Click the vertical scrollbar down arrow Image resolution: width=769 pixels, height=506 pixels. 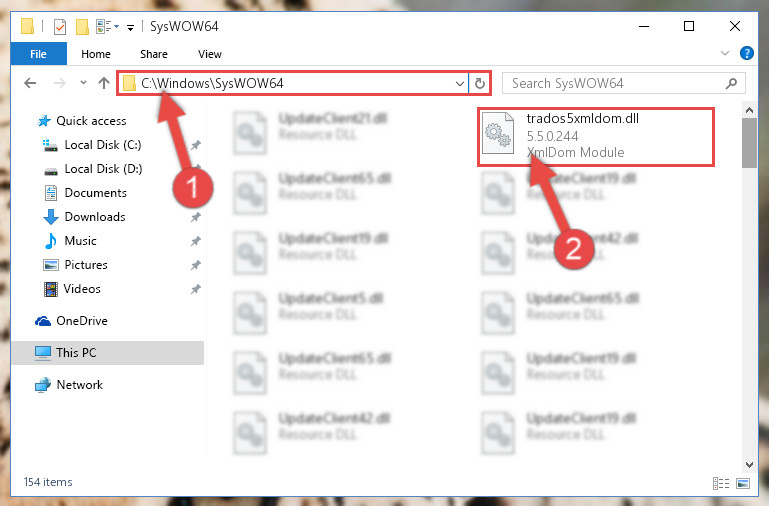(749, 464)
